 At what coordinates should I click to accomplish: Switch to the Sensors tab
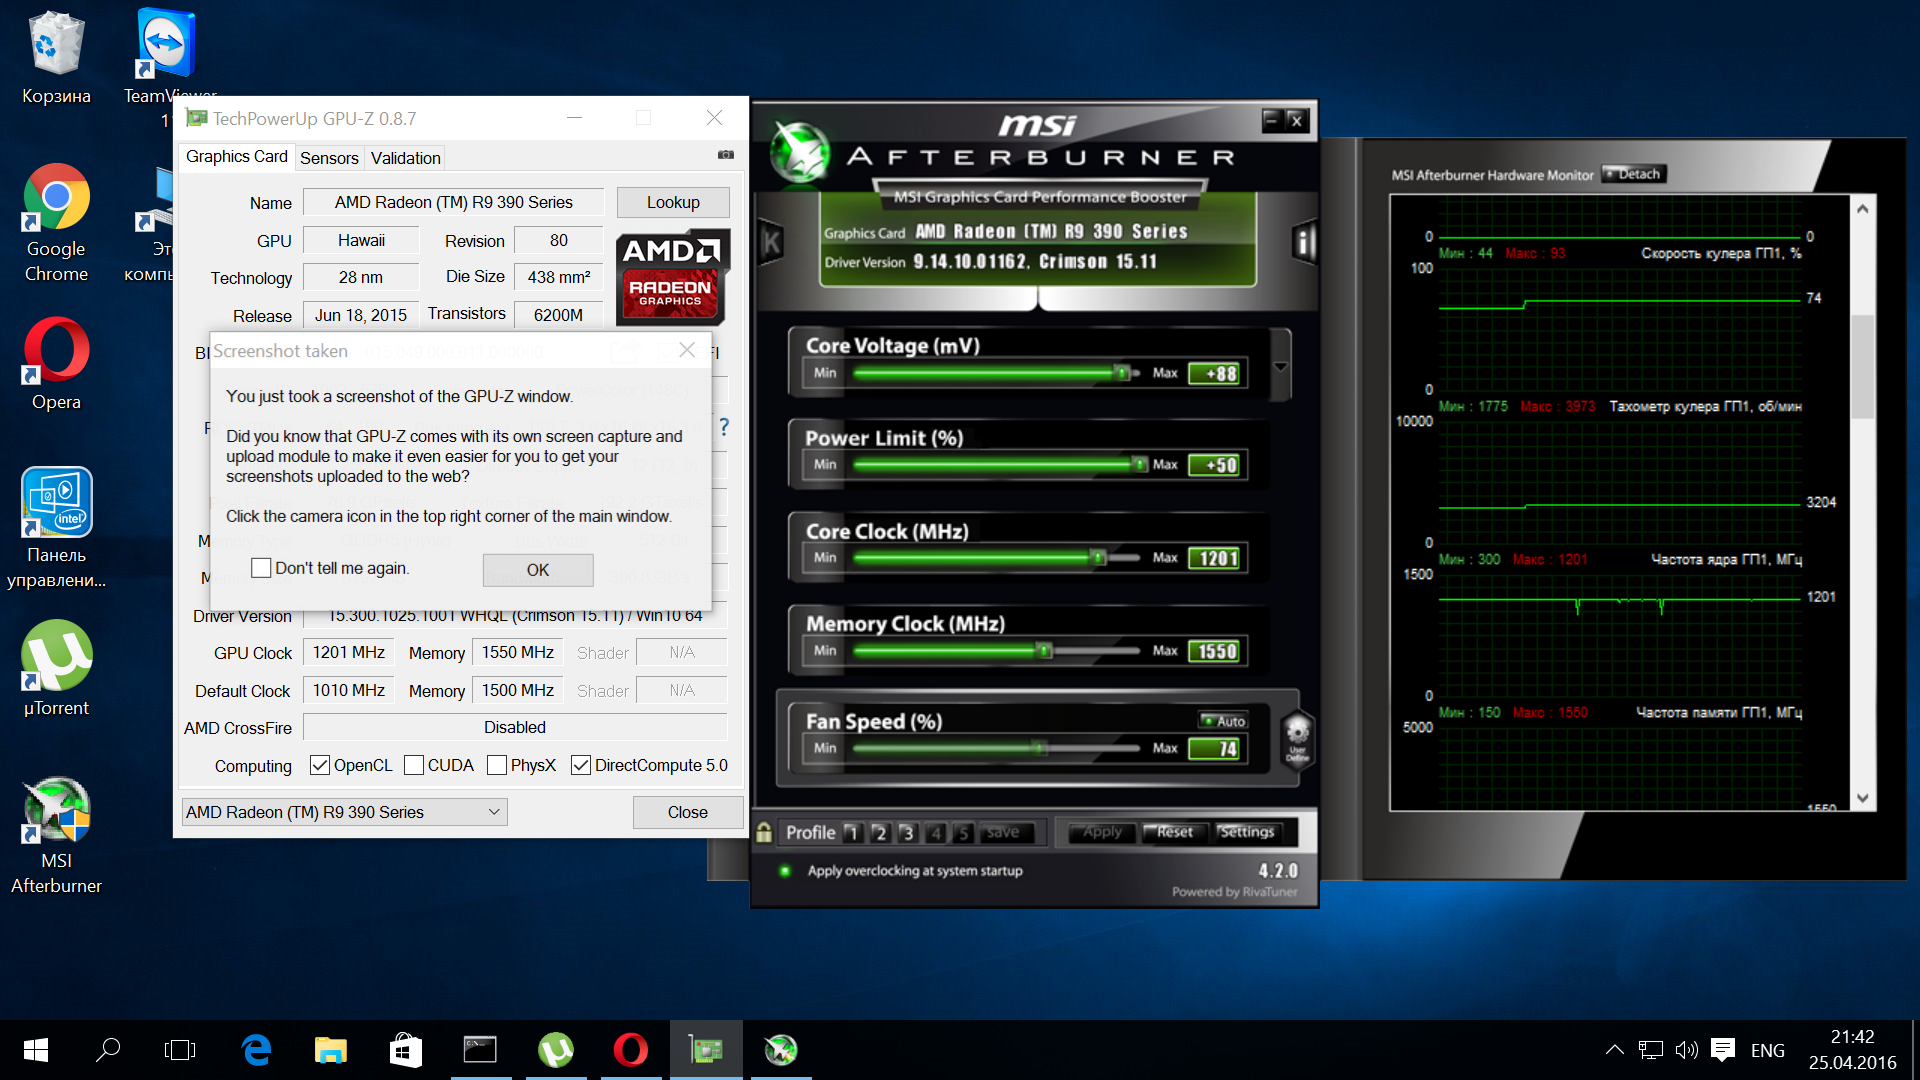328,158
